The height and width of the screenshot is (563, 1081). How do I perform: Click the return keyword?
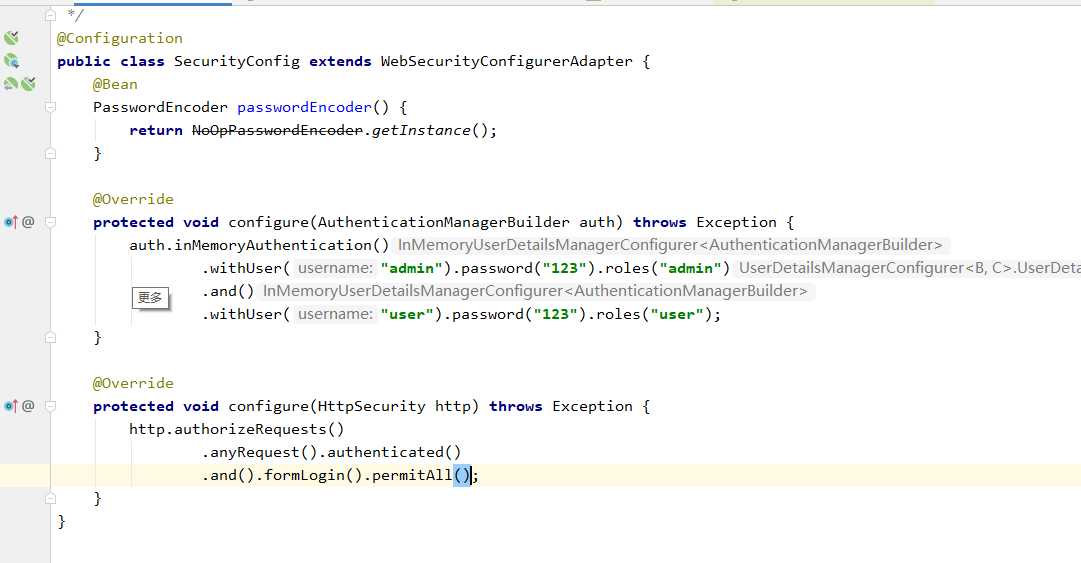tap(156, 130)
